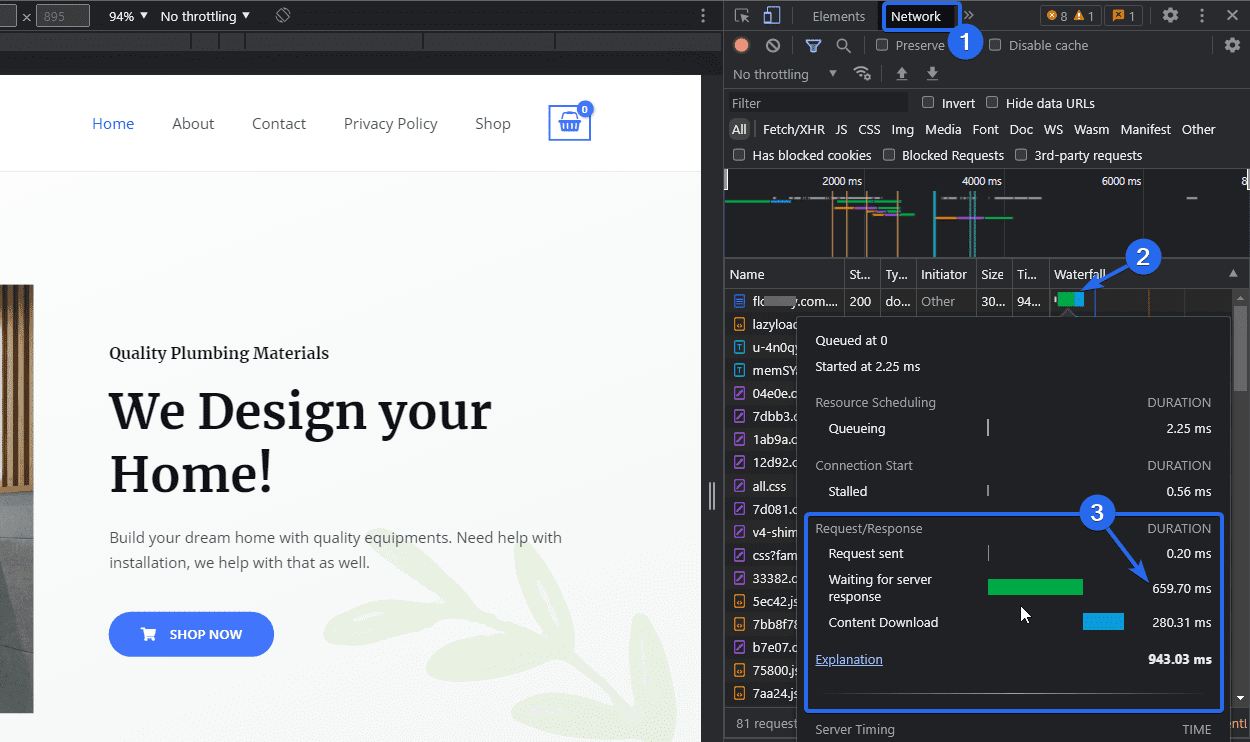Check Blocked Requests

[x=889, y=155]
